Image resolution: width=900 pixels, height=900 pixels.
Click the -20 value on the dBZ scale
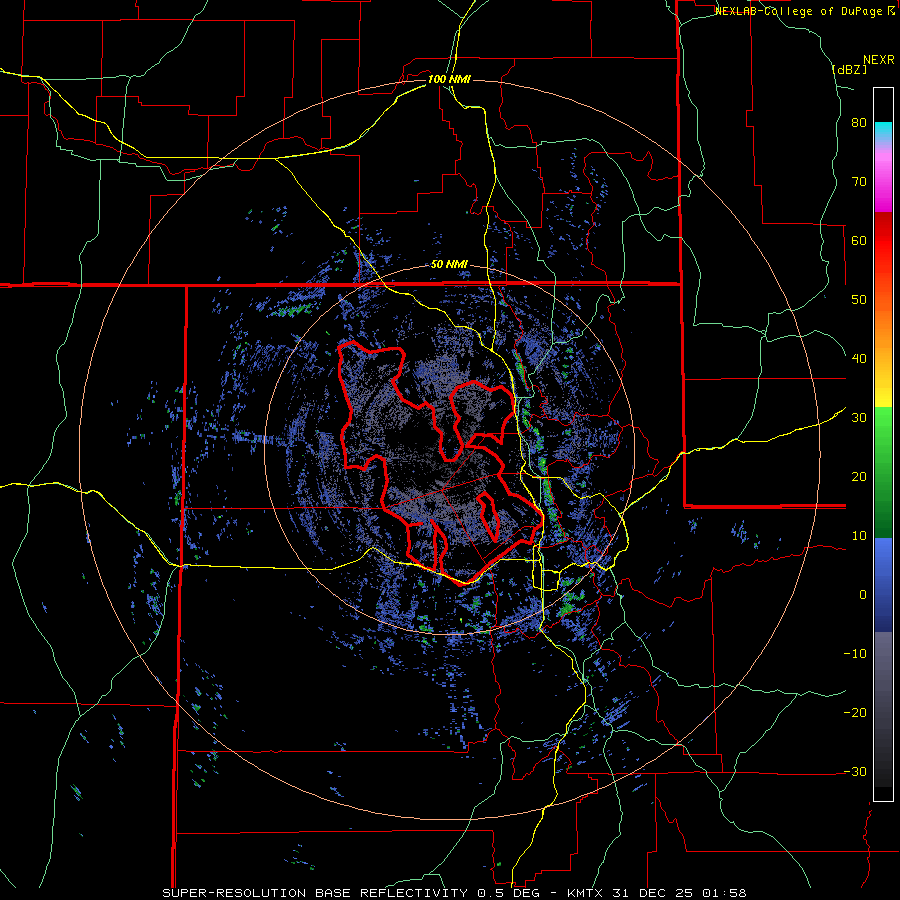pyautogui.click(x=855, y=712)
